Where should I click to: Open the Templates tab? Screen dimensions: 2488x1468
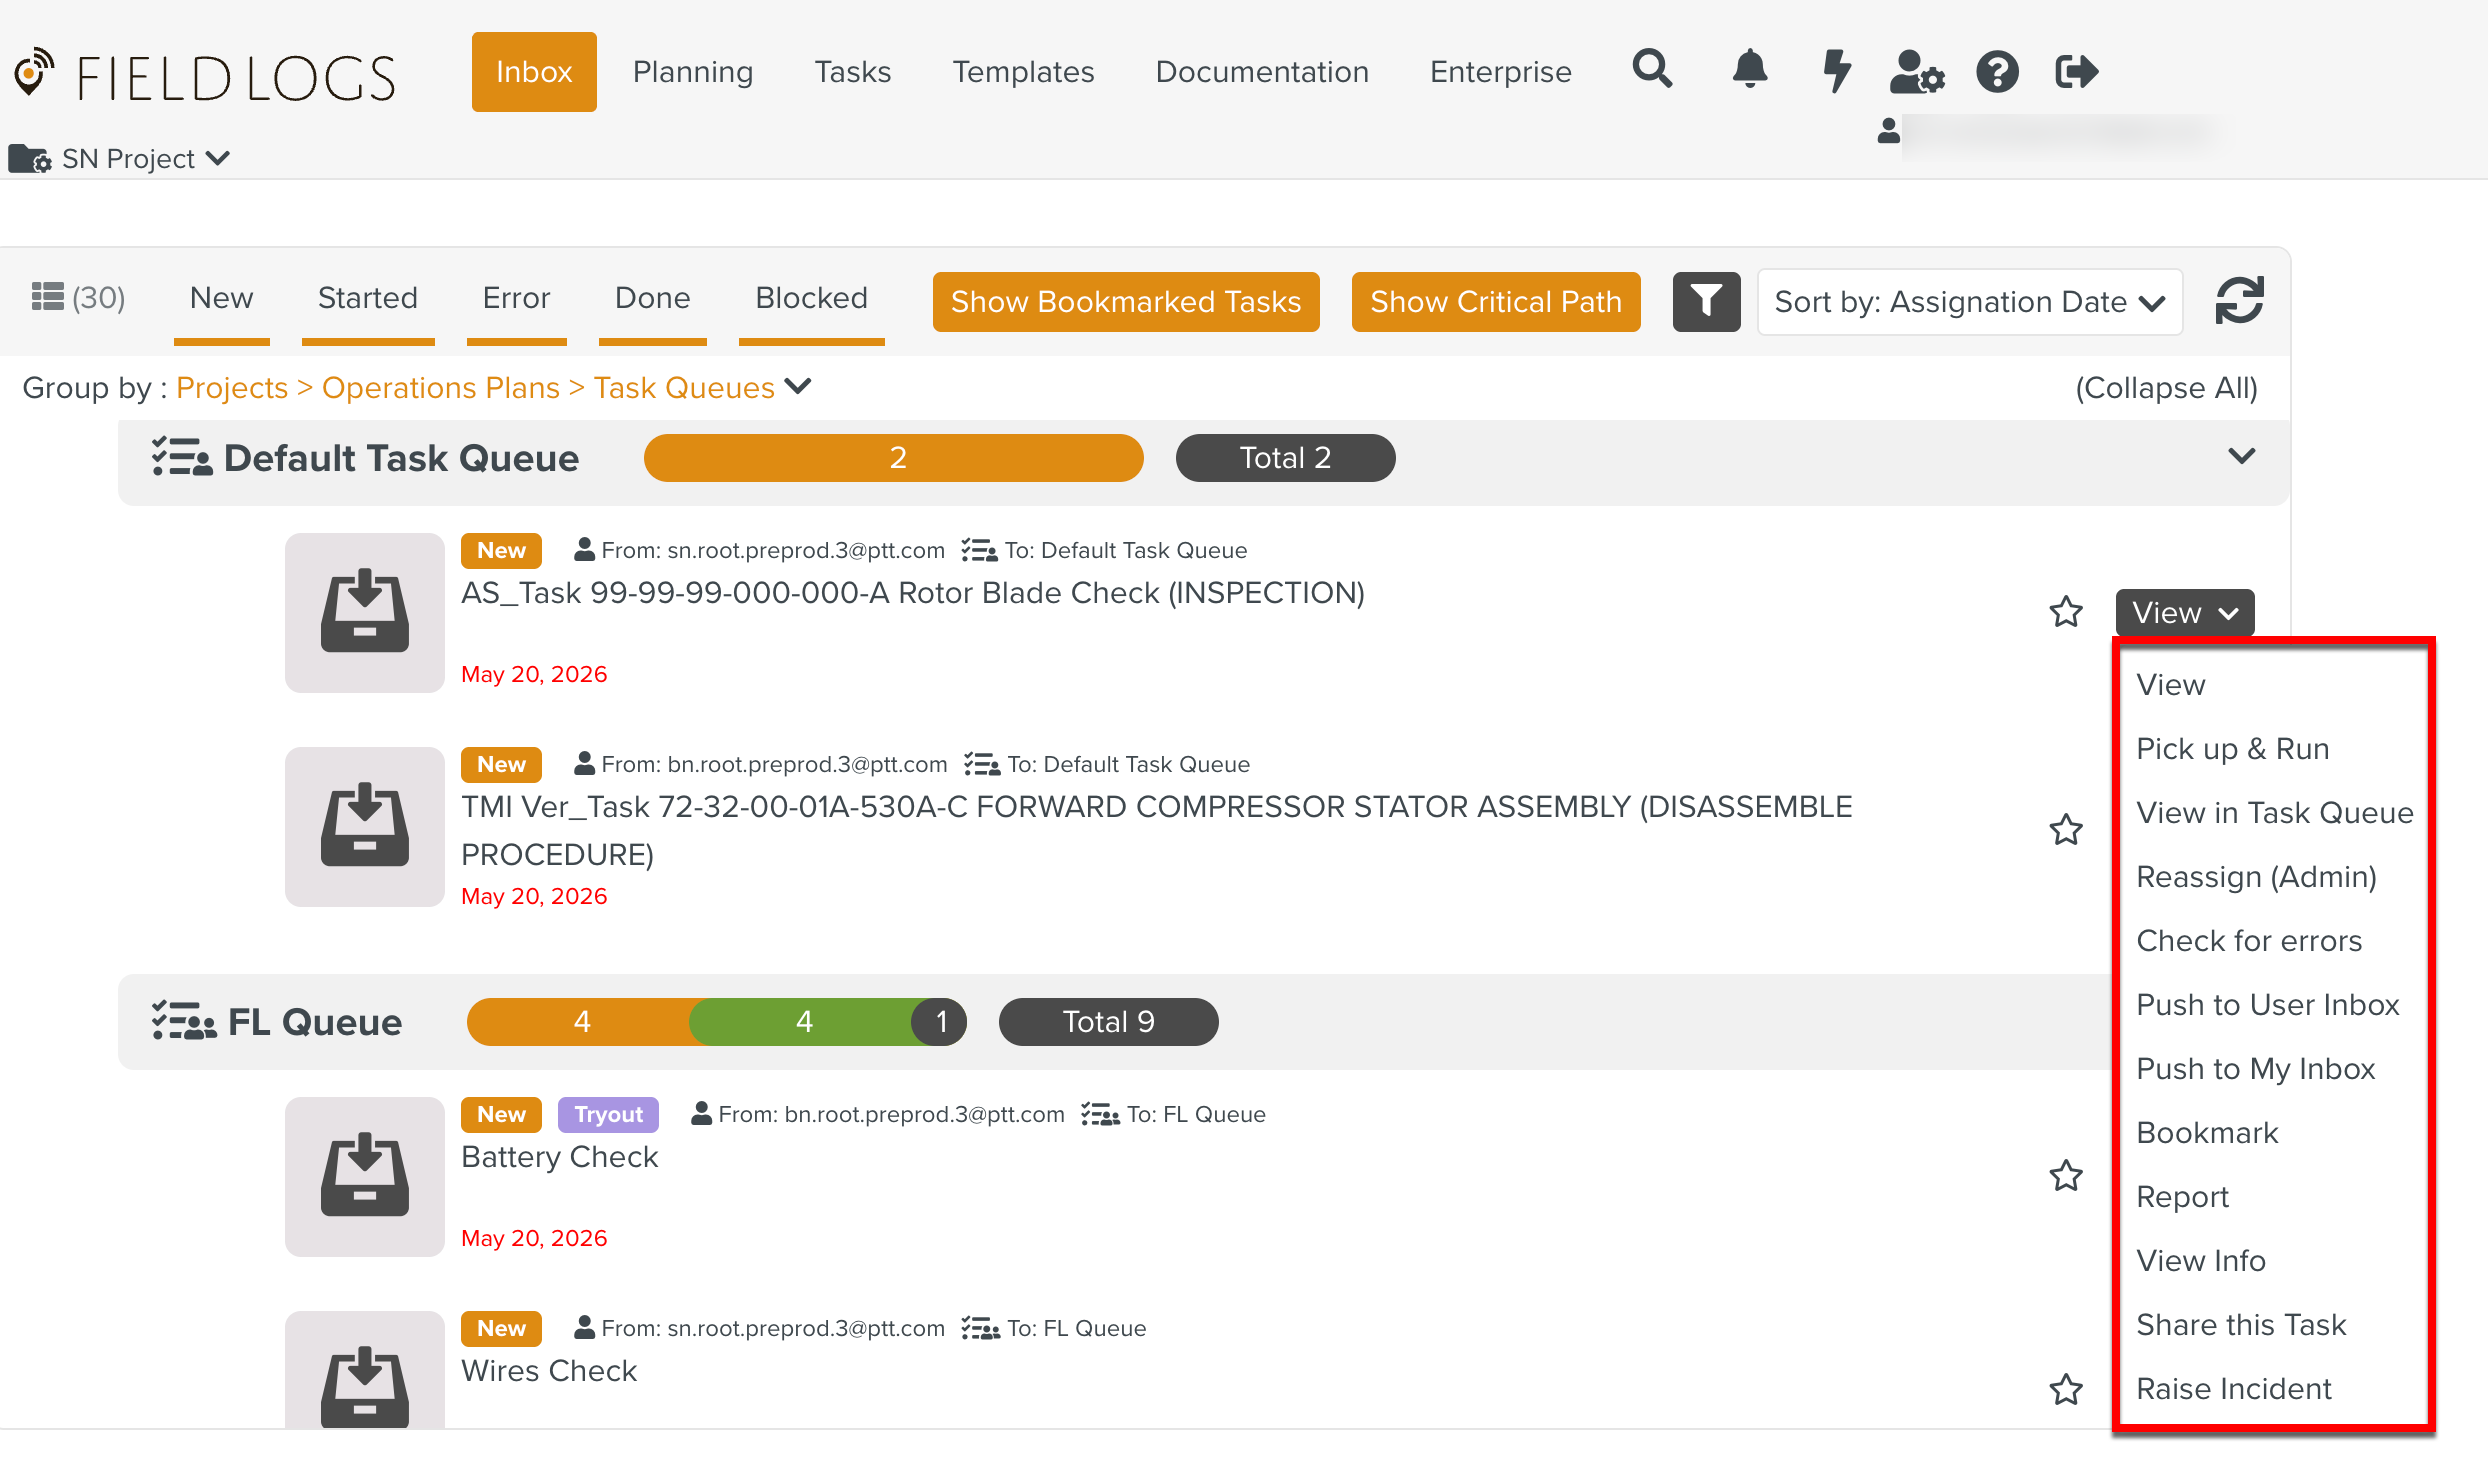1023,72
